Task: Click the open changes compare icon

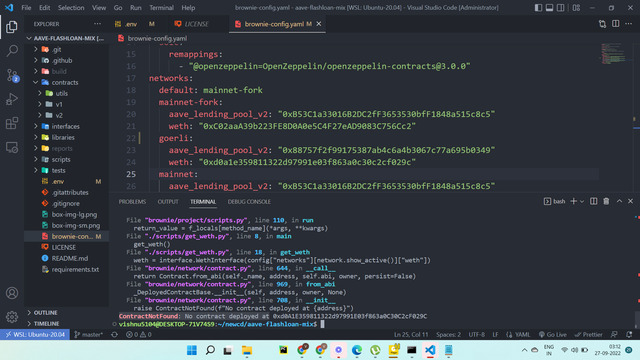Action: pyautogui.click(x=602, y=24)
